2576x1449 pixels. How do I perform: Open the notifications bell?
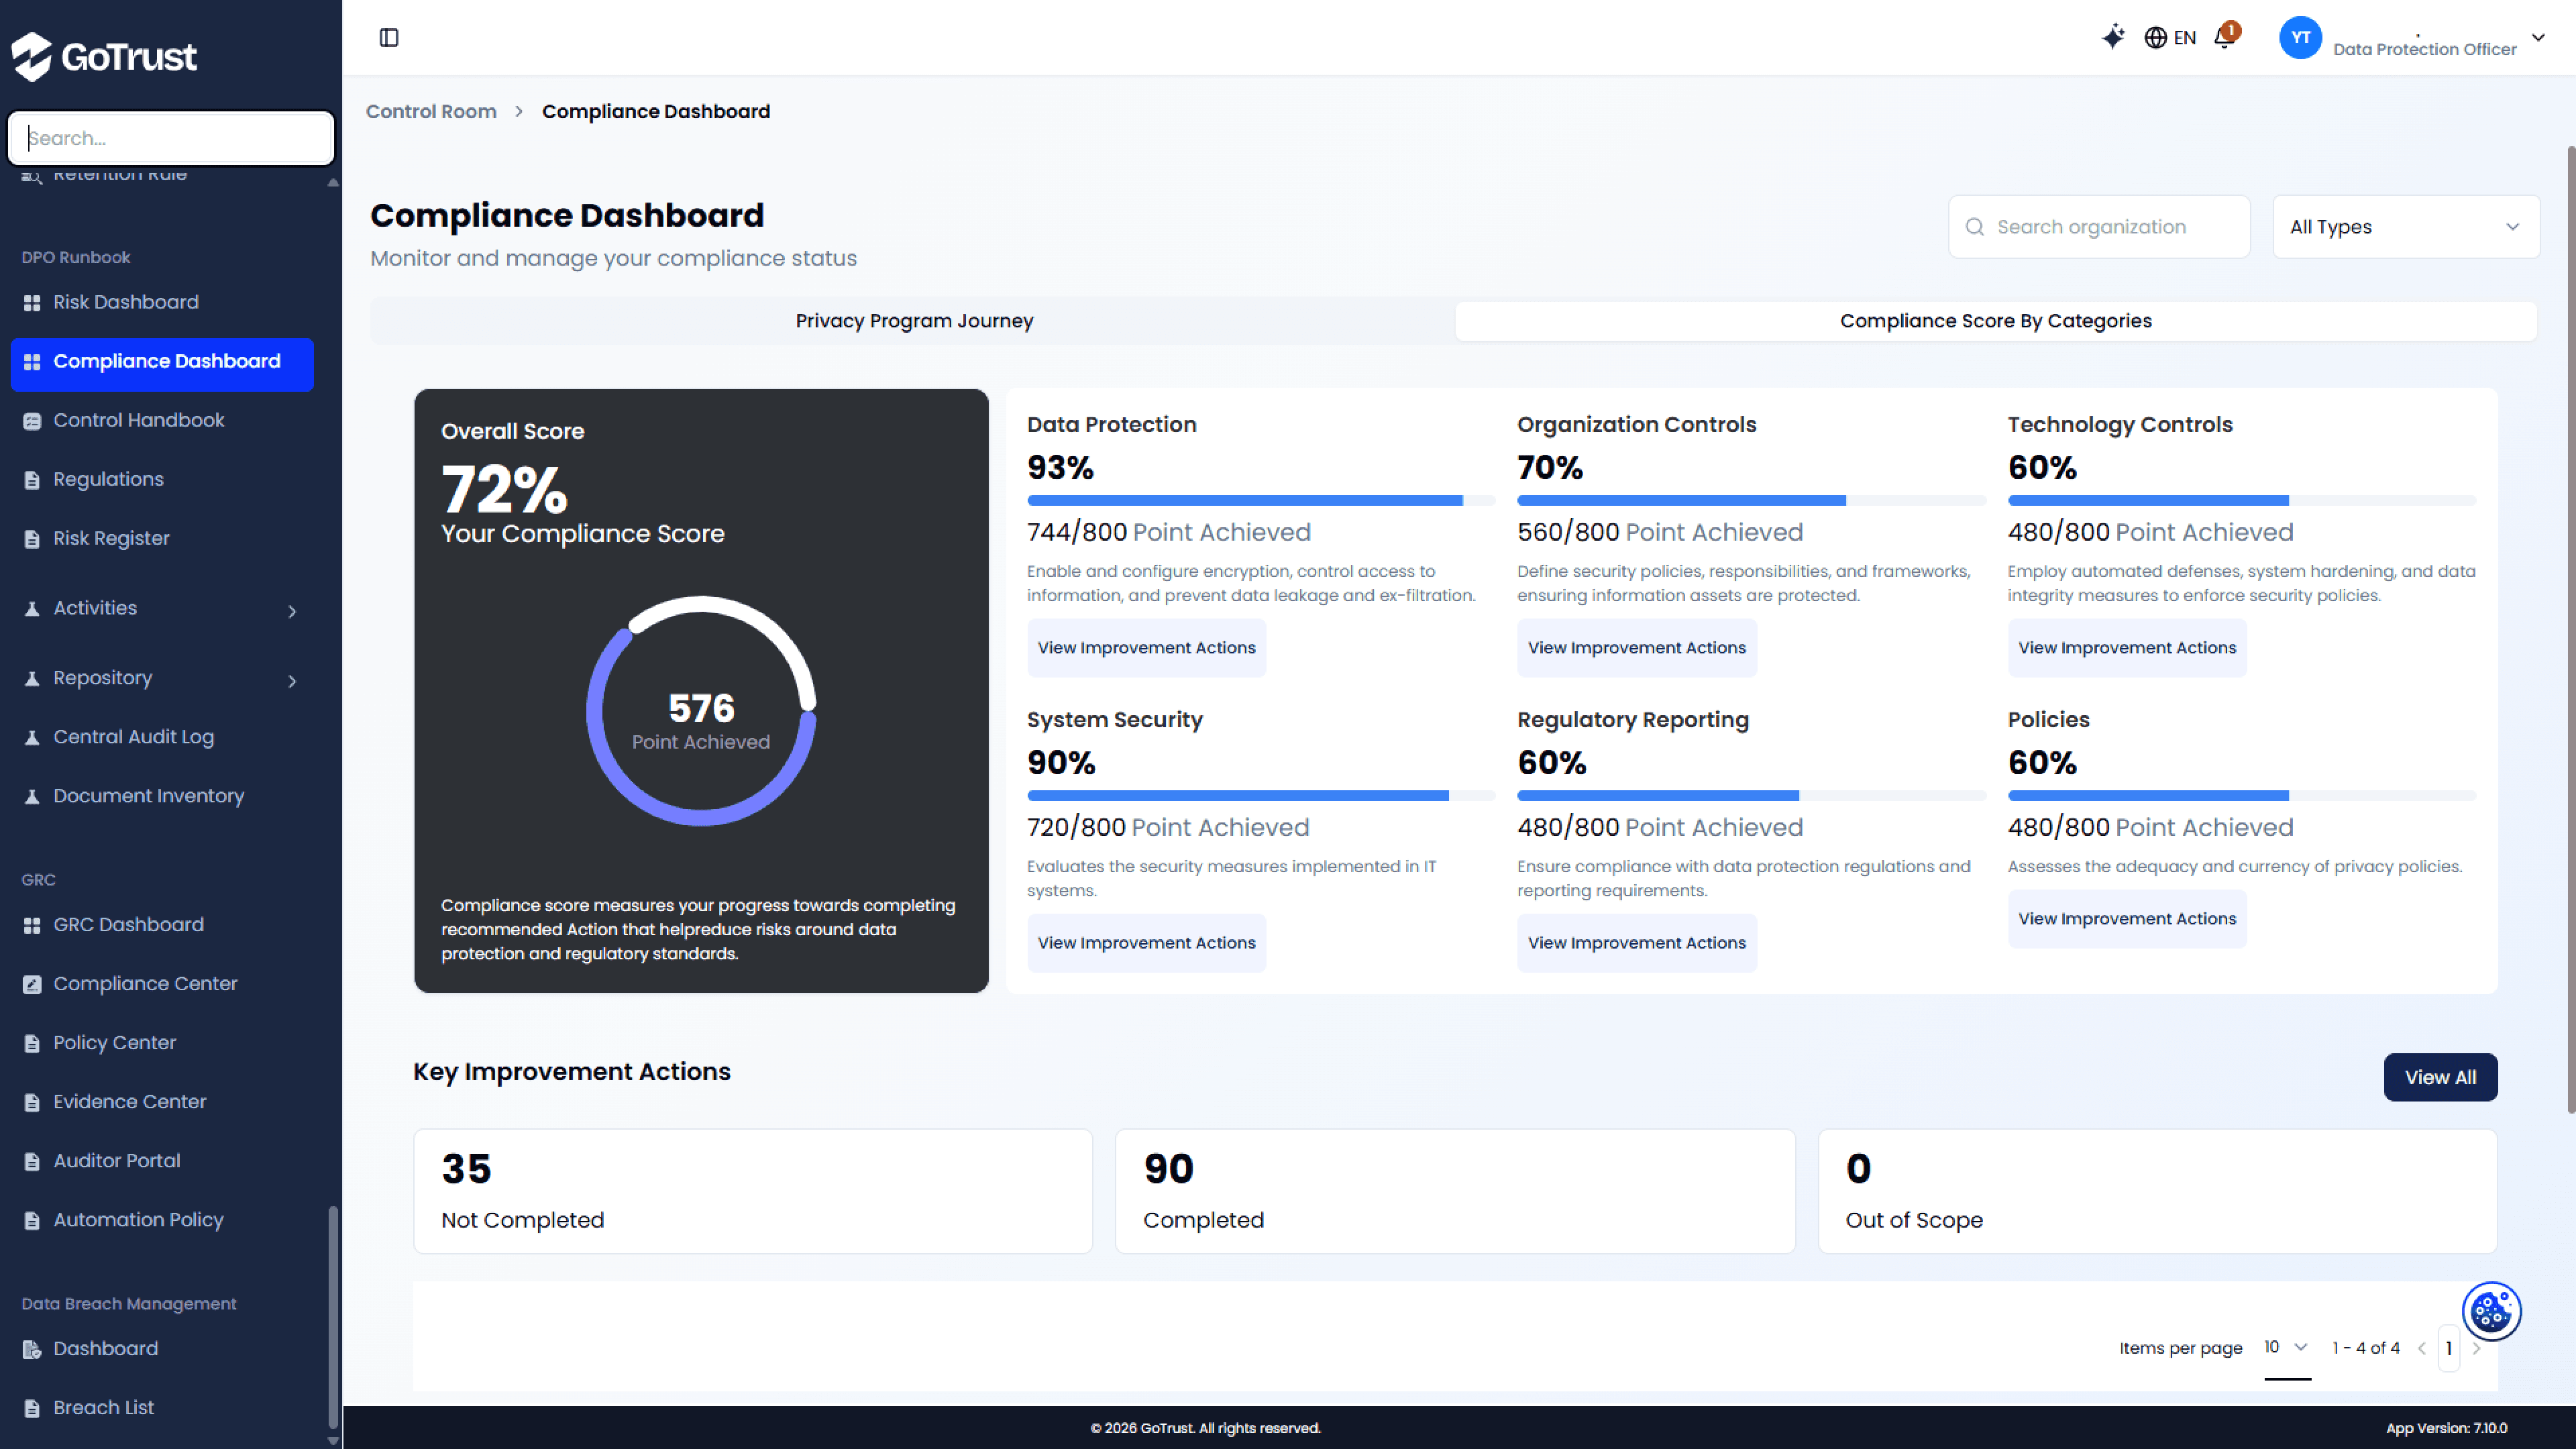[2224, 37]
